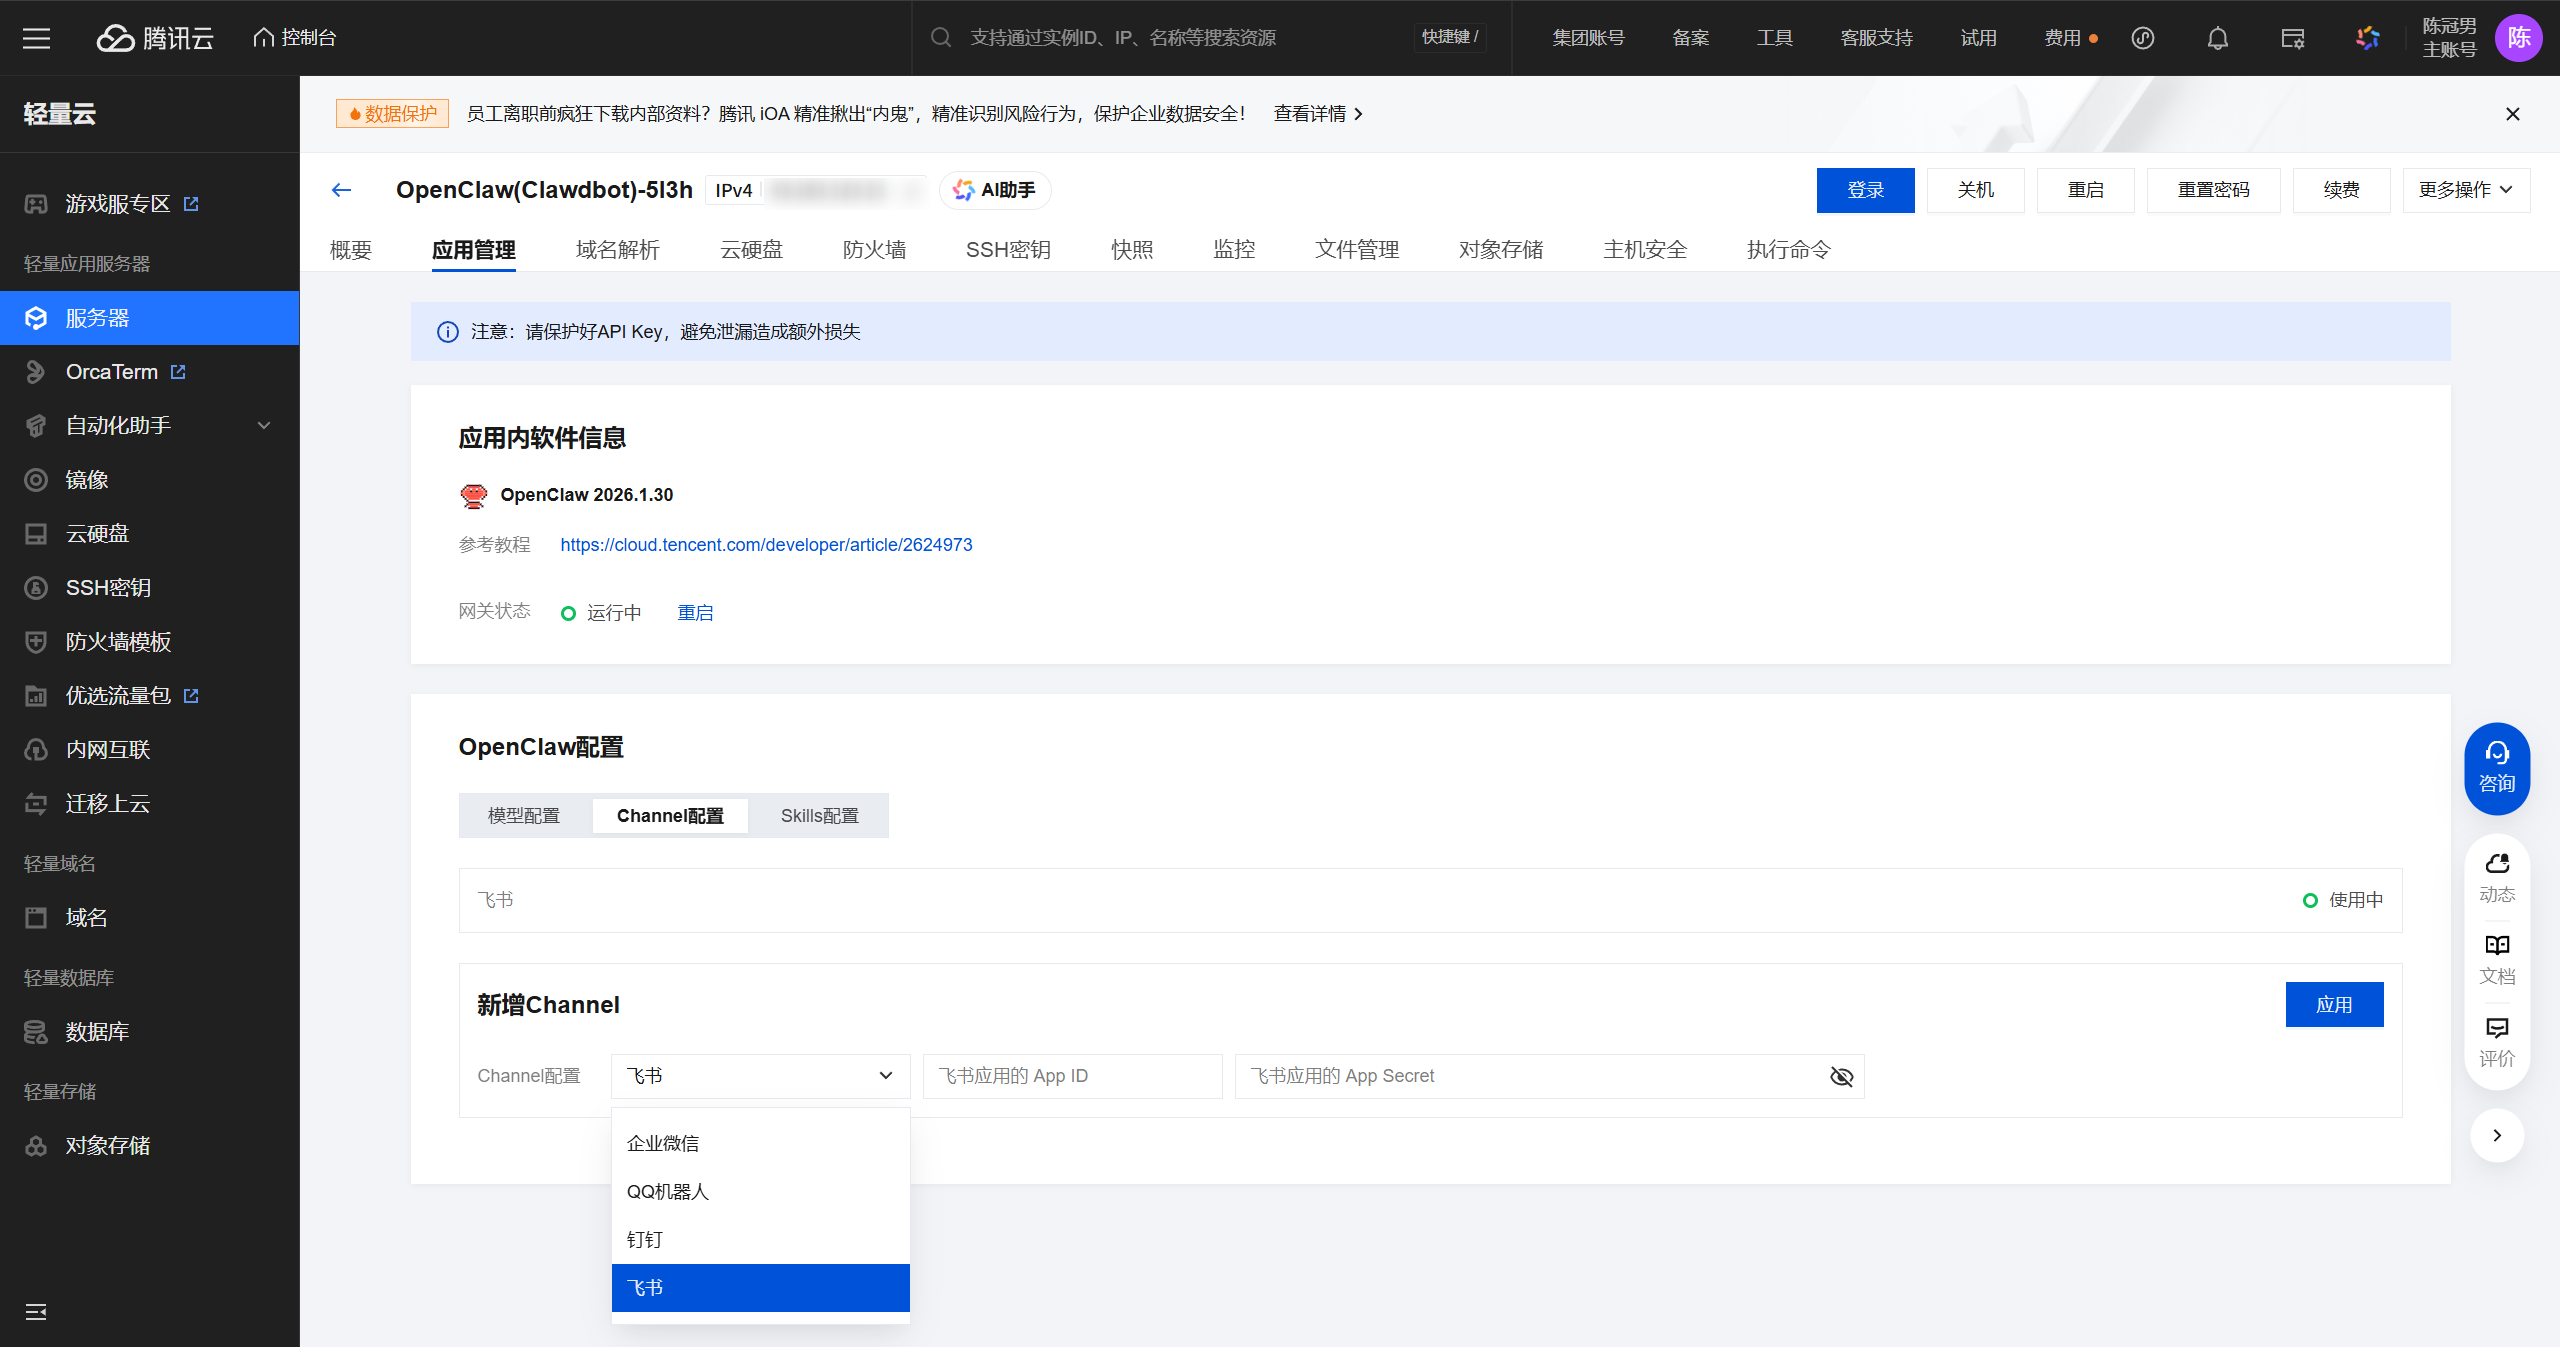This screenshot has width=2560, height=1347.
Task: Open the hamburger navigation menu
Action: click(x=36, y=38)
